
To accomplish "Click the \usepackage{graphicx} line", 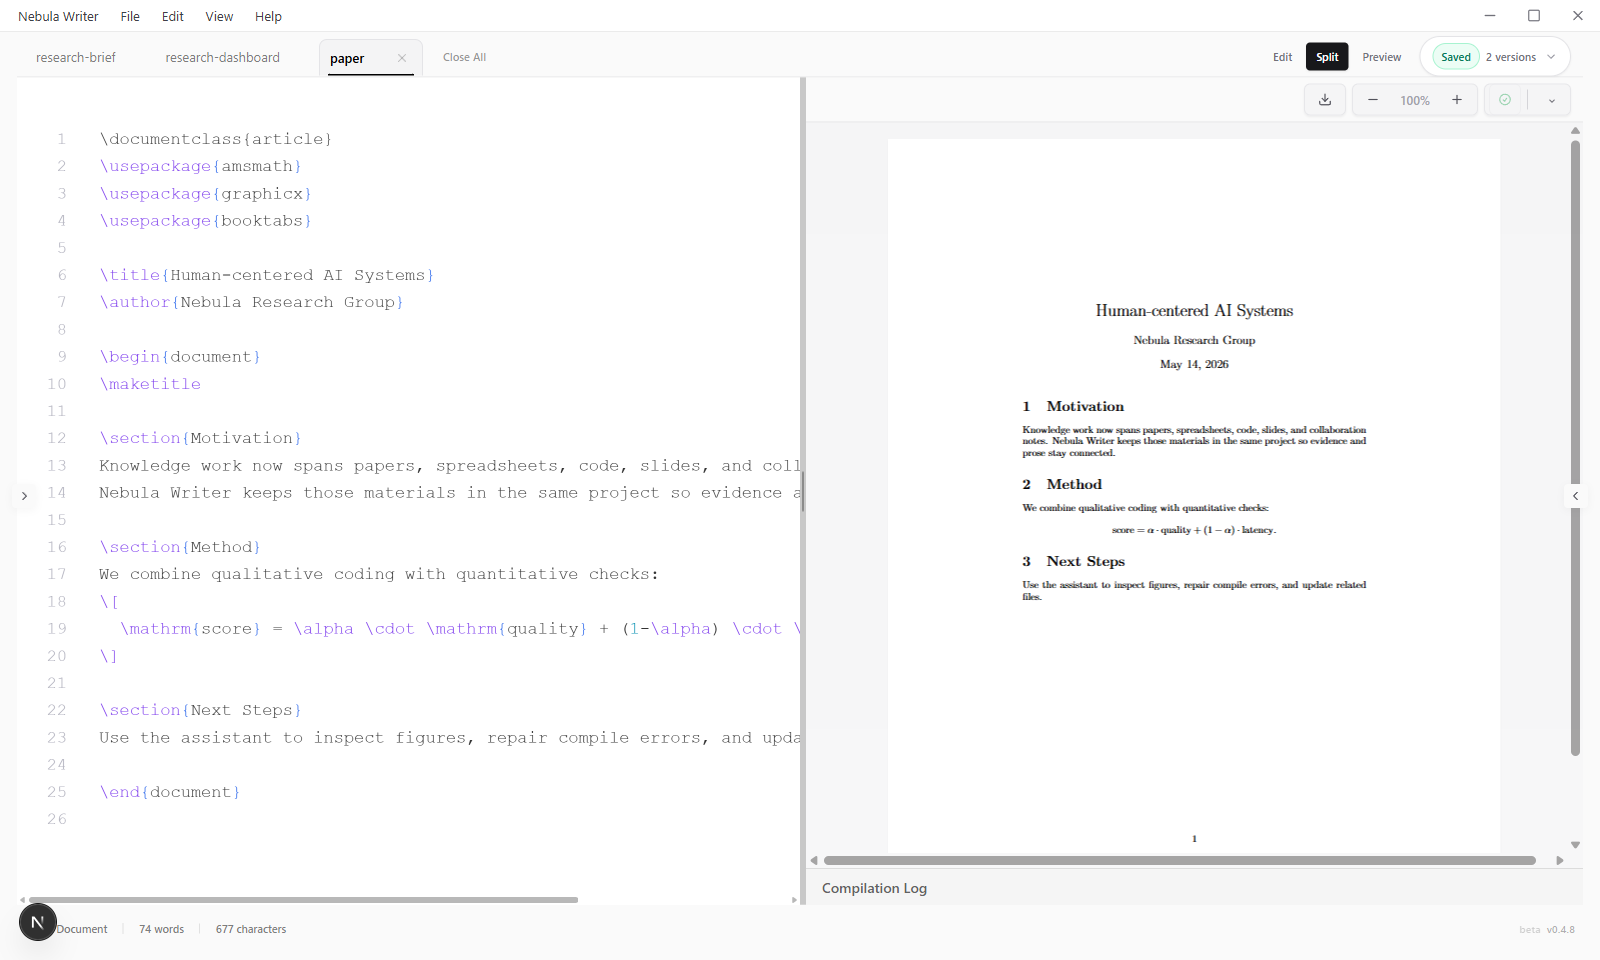I will (205, 193).
